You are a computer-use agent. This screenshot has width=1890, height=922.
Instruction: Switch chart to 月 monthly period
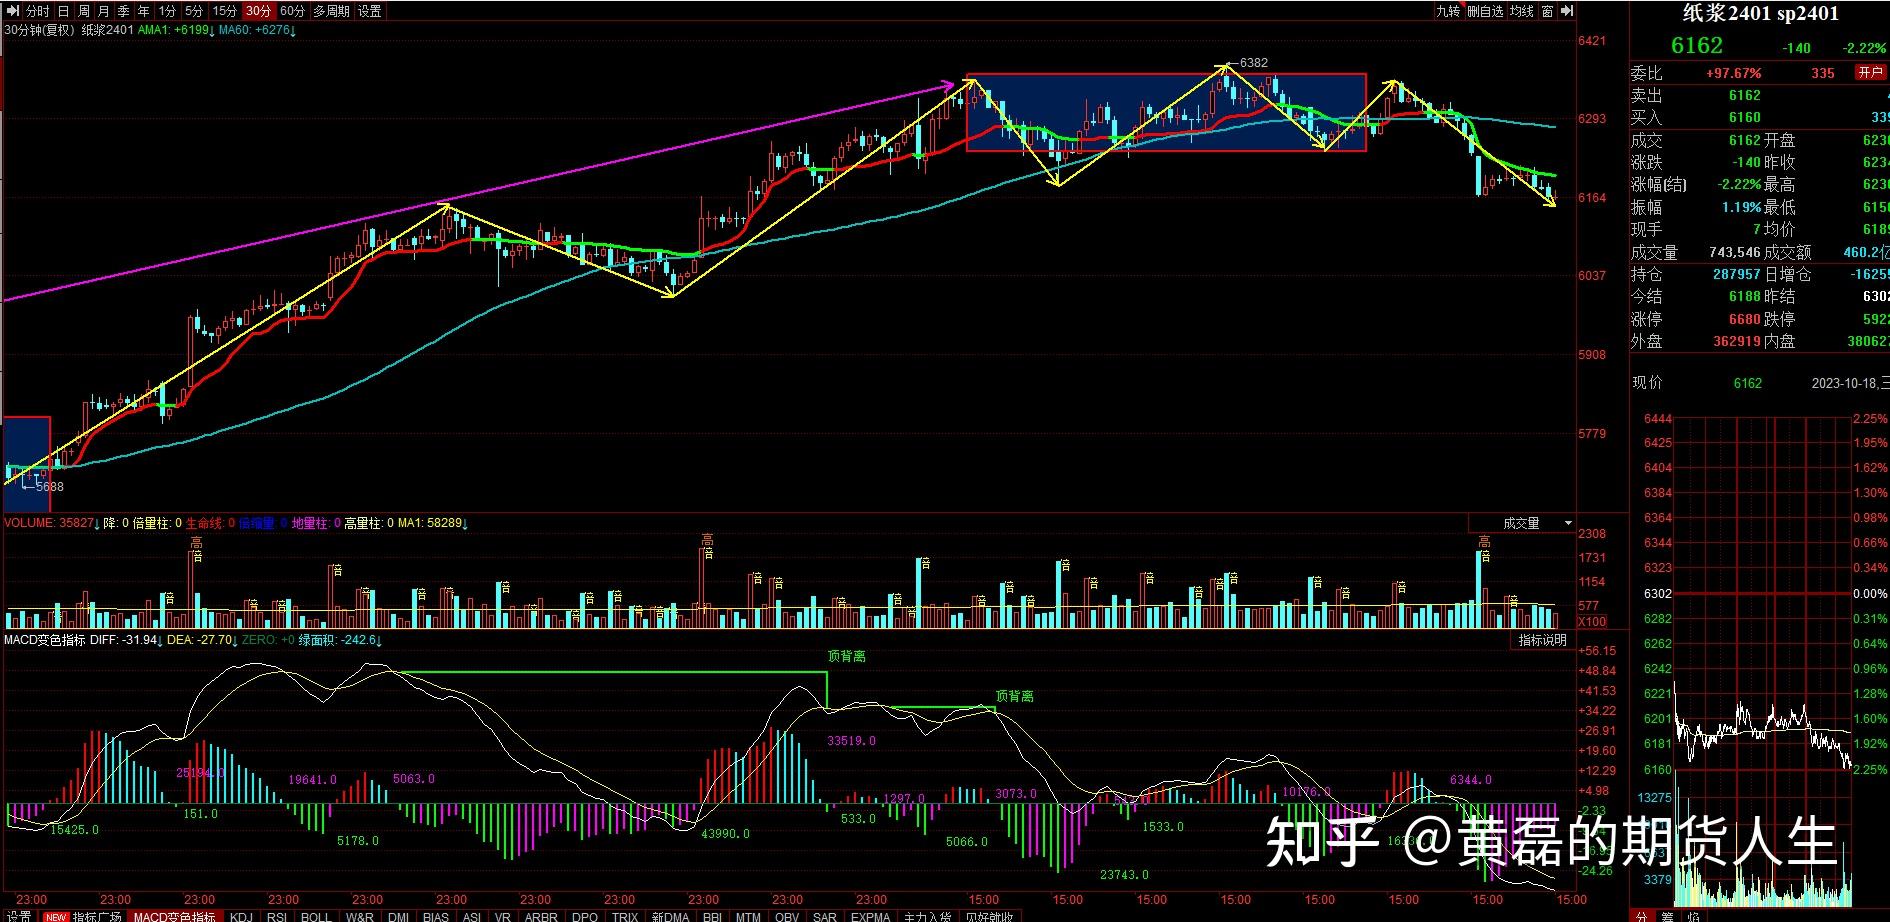103,11
